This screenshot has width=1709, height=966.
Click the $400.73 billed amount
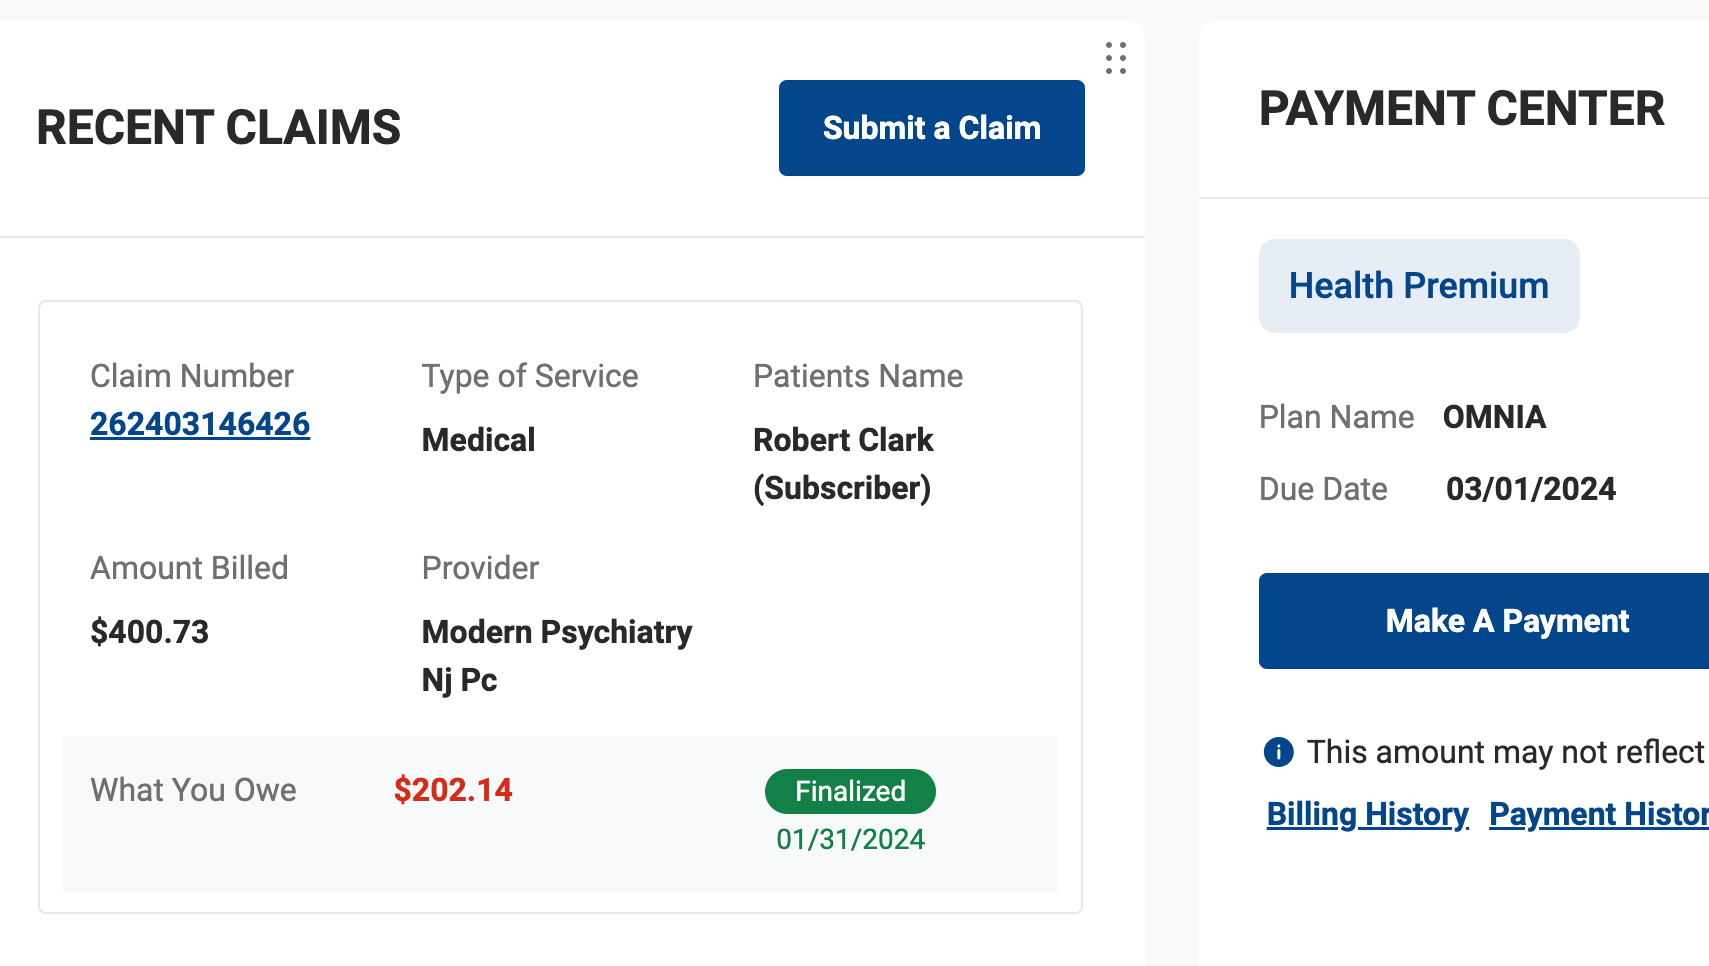(x=149, y=632)
